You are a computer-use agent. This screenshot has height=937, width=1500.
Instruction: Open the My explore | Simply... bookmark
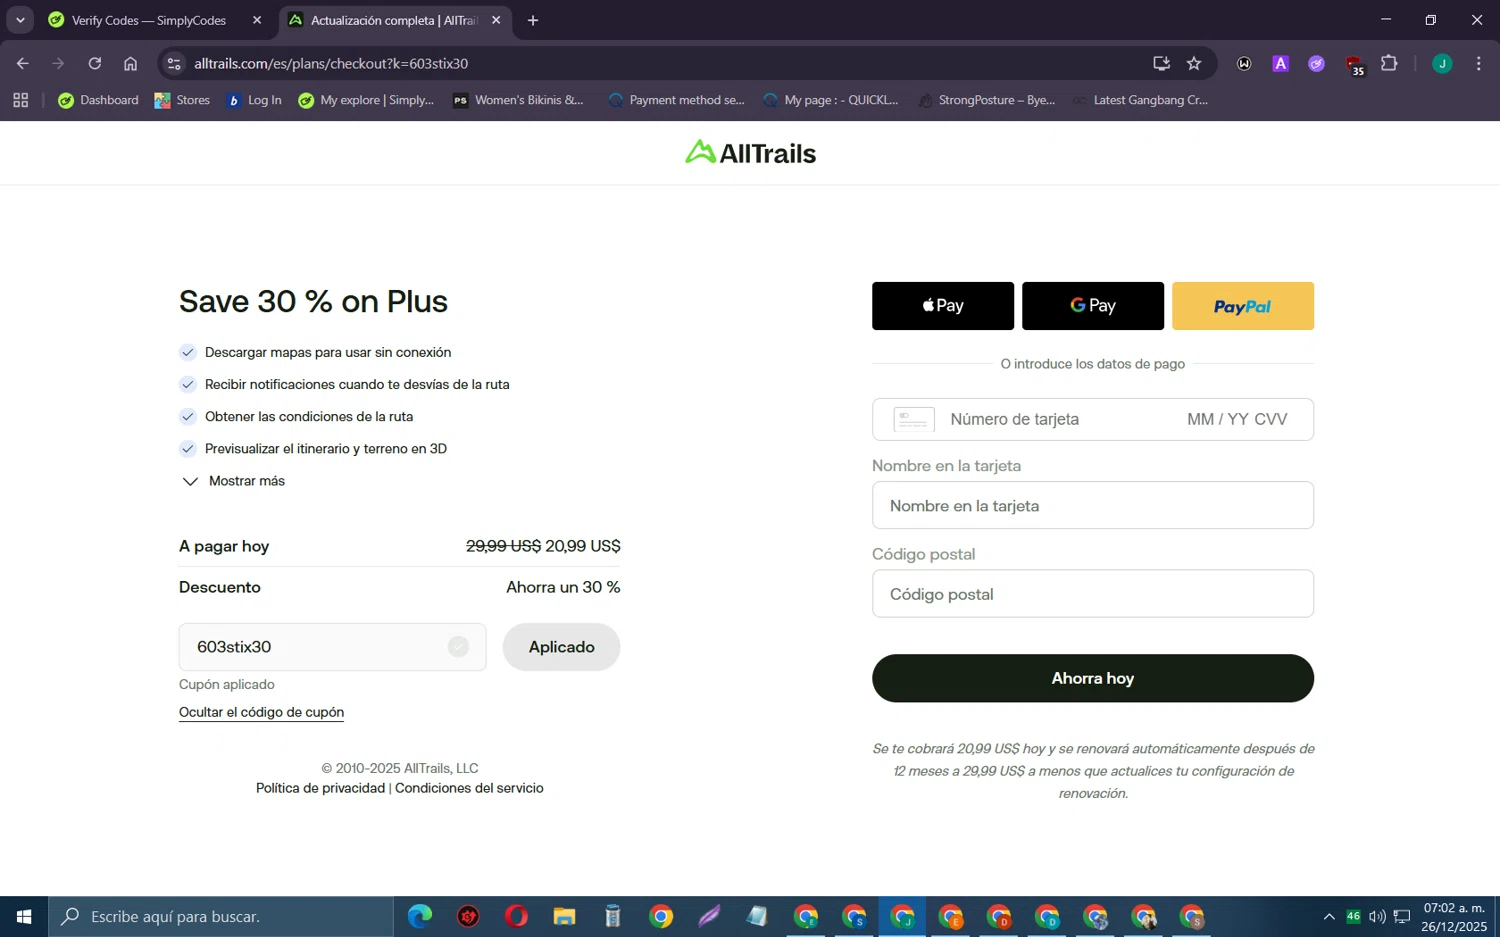[366, 100]
